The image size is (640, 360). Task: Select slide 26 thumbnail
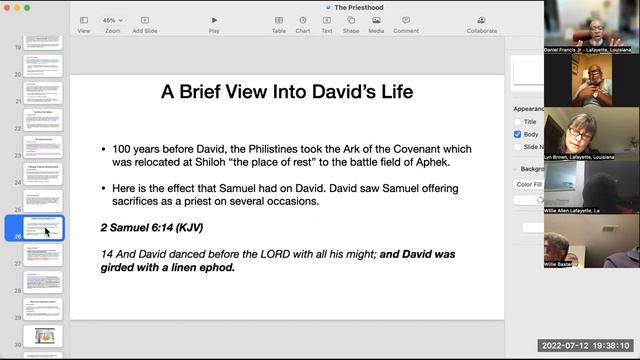pyautogui.click(x=43, y=228)
